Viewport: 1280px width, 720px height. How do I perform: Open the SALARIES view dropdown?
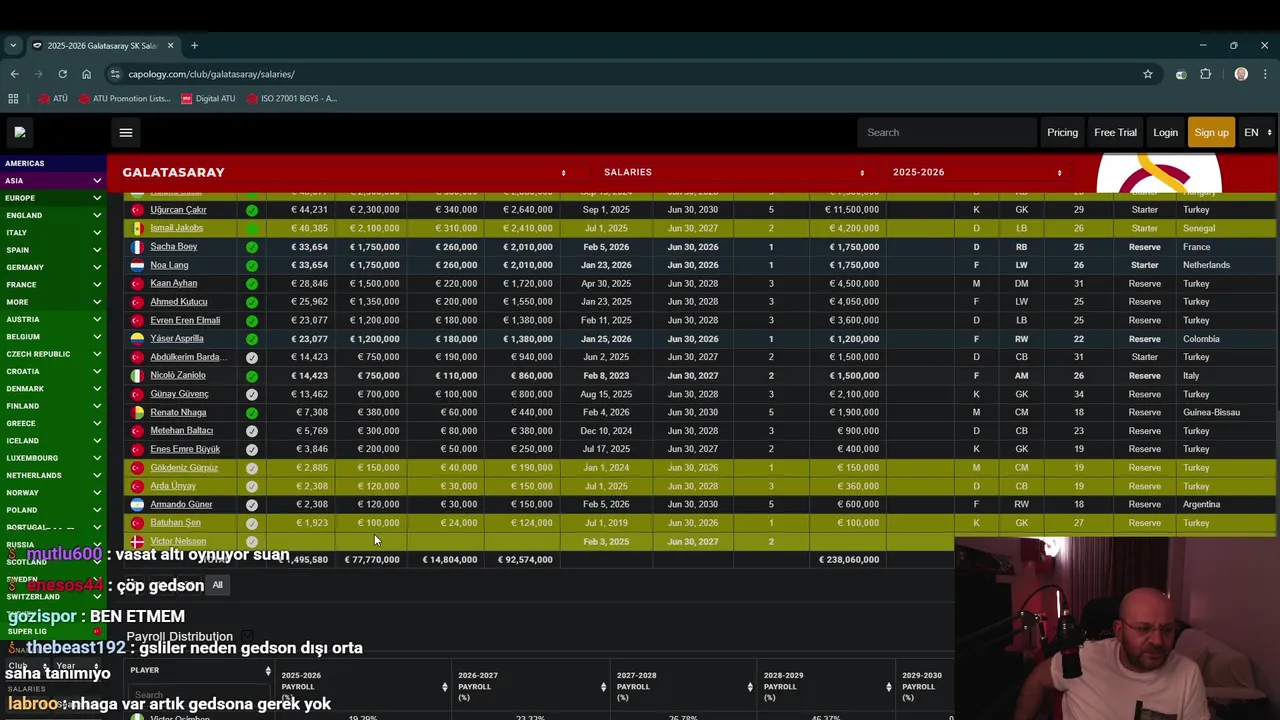(x=735, y=172)
